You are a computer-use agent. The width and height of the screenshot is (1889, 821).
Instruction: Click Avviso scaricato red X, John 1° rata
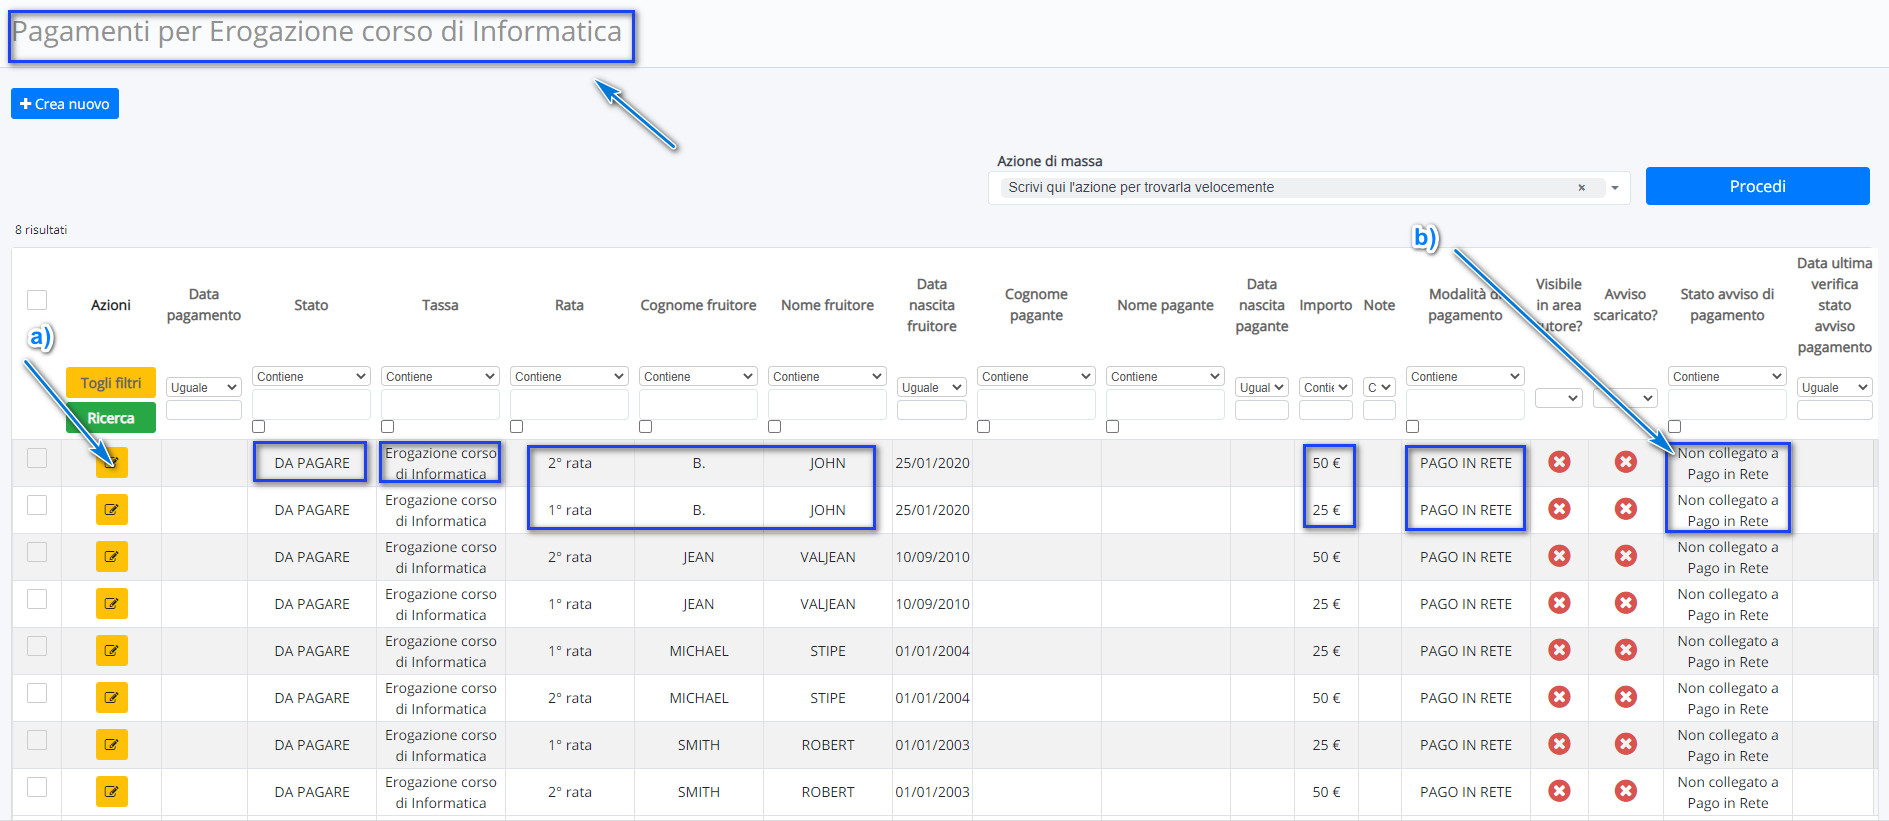click(x=1626, y=509)
